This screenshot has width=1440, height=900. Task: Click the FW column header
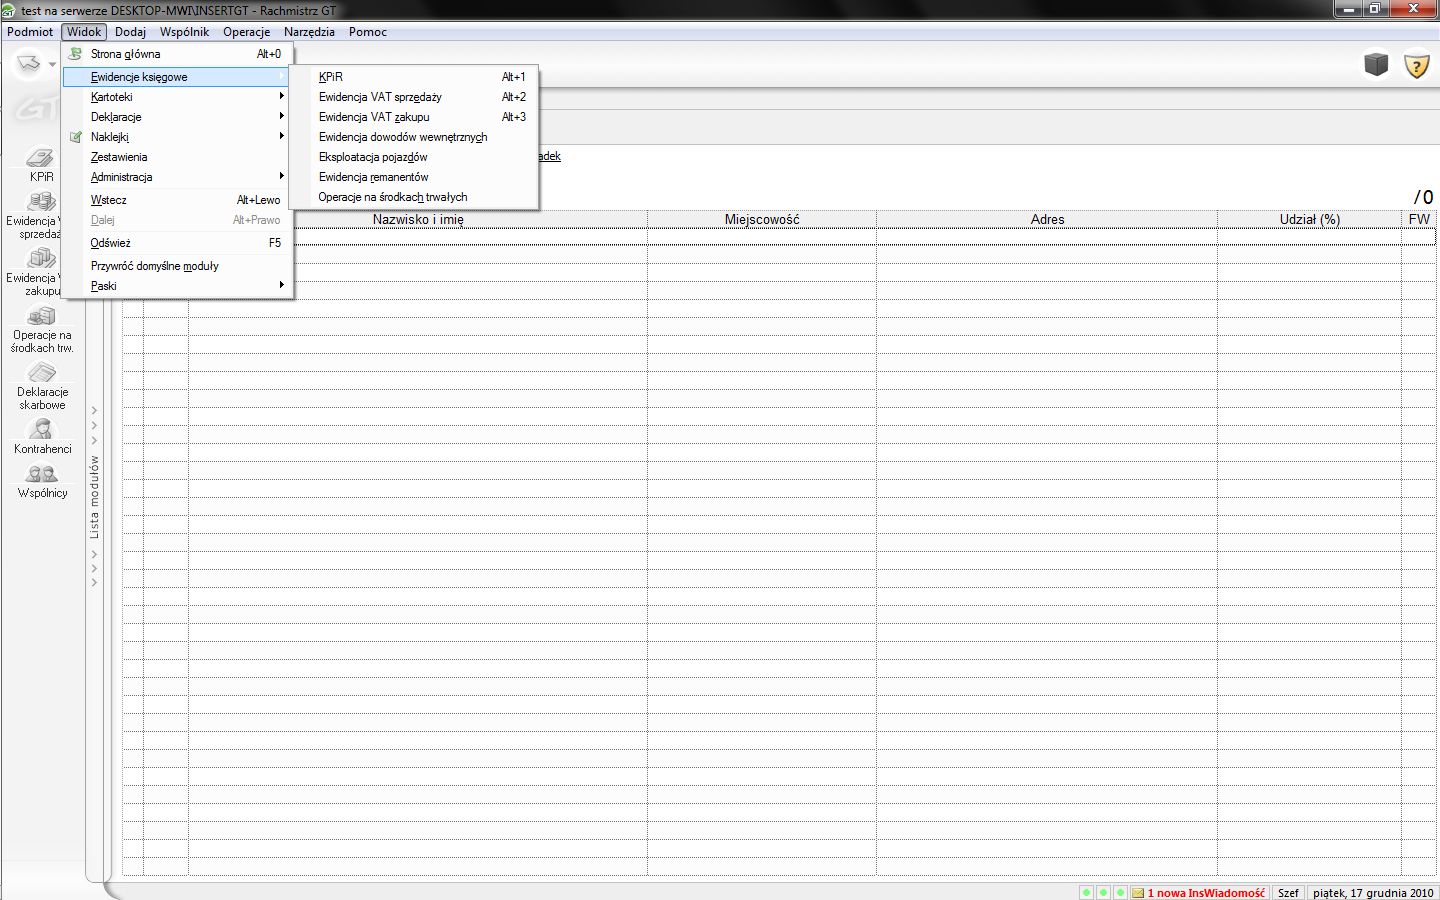(1419, 219)
